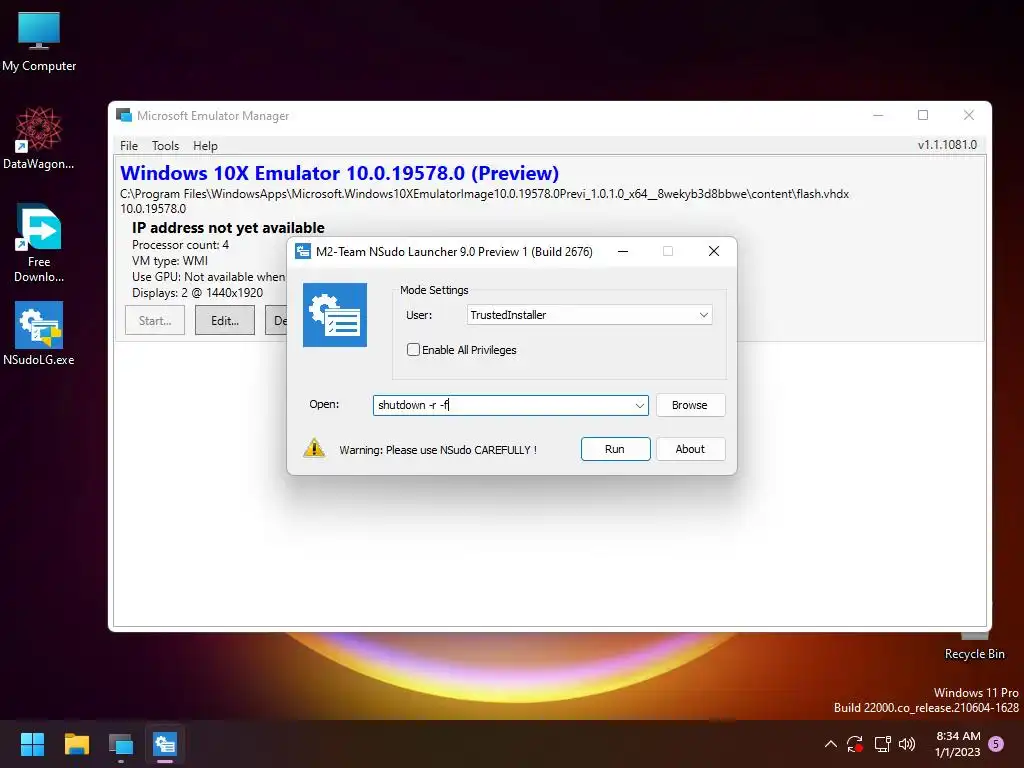Select the NSudoLG.exe desktop icon

point(39,333)
